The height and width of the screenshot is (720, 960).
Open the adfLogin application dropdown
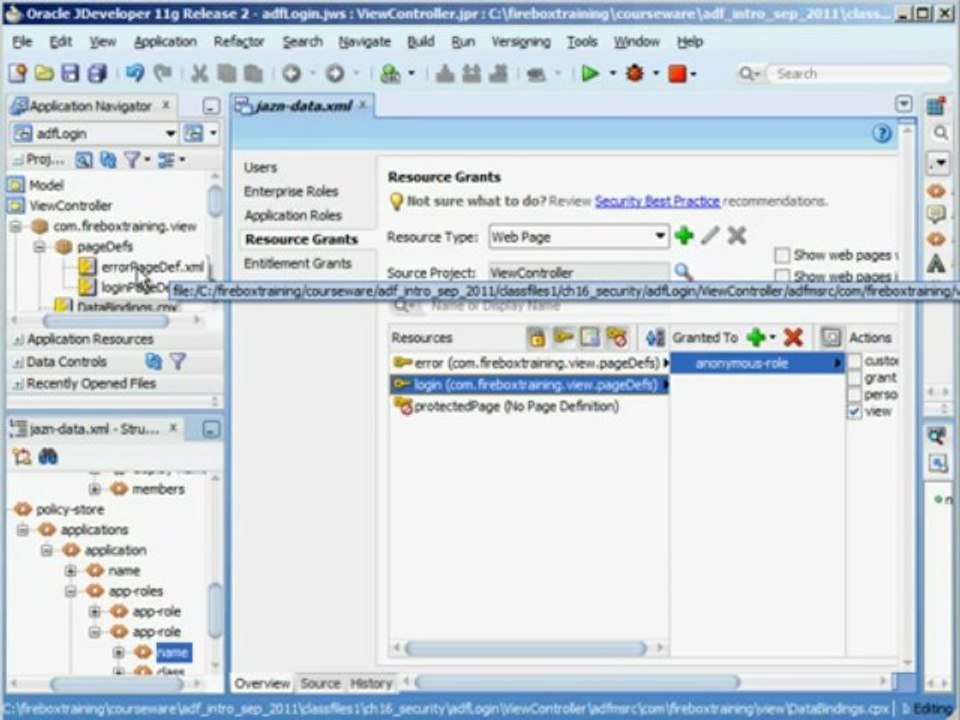pyautogui.click(x=170, y=133)
